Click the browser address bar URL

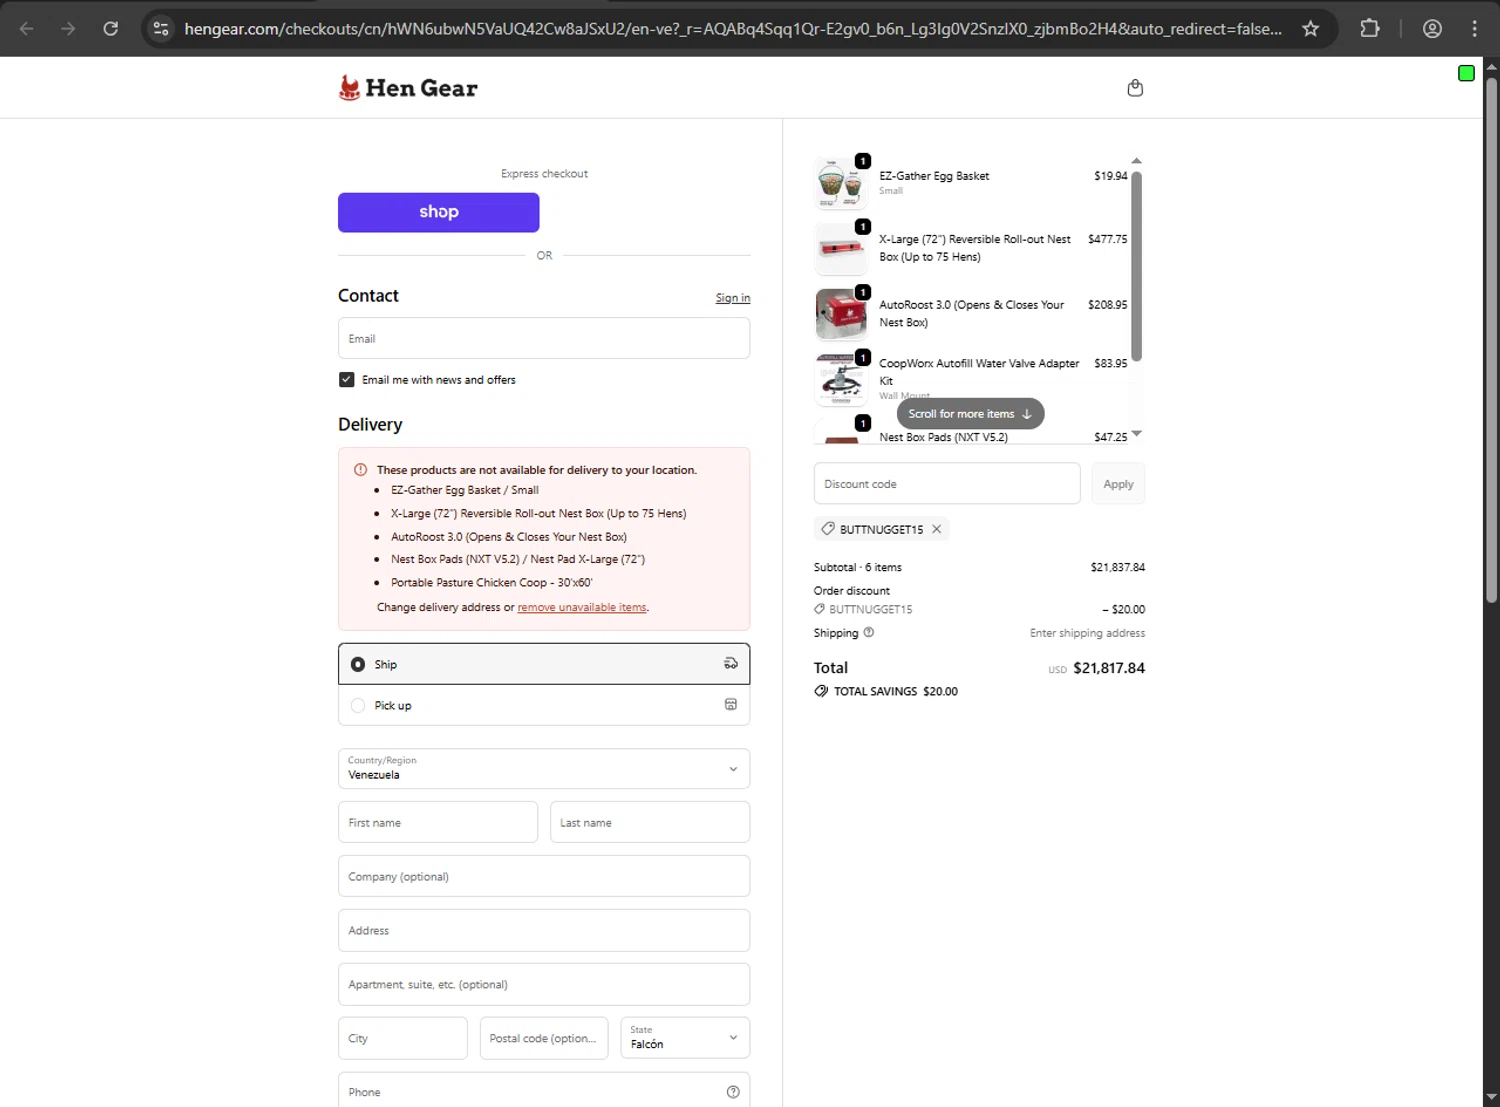point(733,29)
